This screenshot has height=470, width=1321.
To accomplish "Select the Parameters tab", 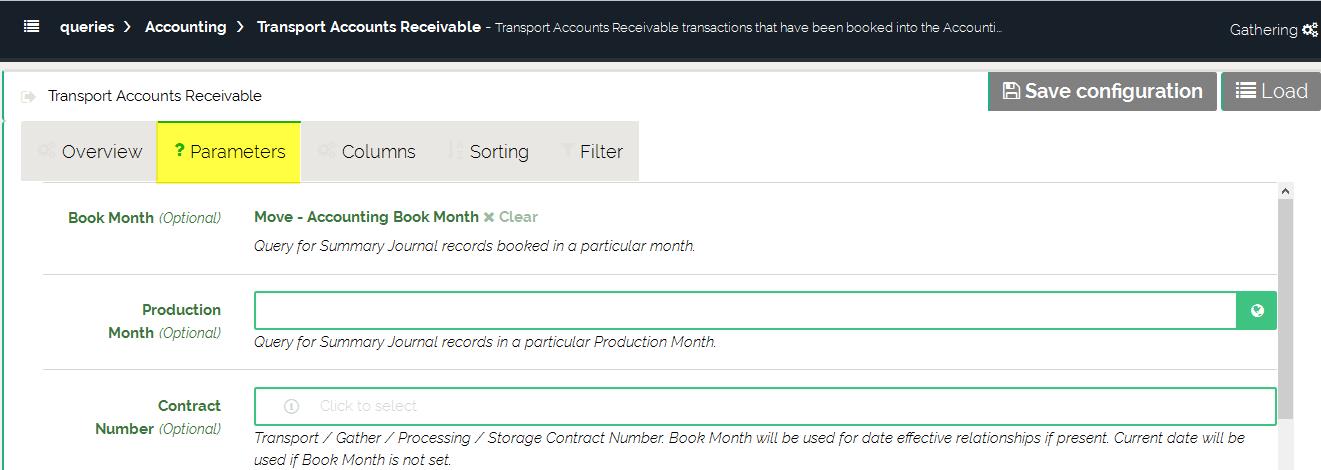I will pos(229,152).
